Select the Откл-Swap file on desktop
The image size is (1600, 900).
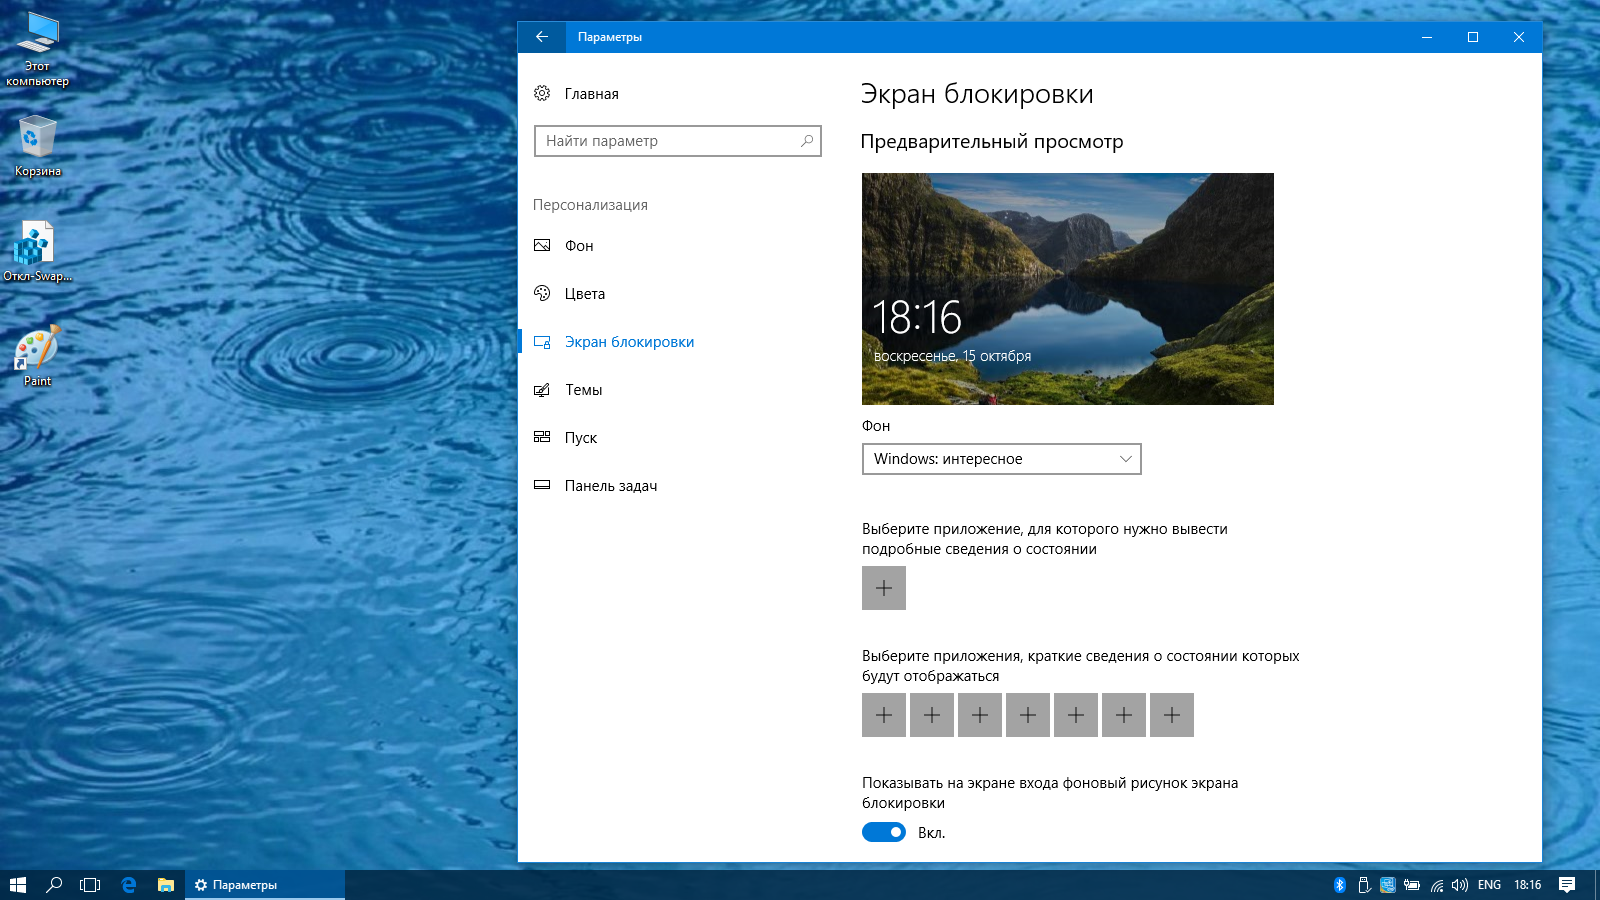pyautogui.click(x=37, y=252)
